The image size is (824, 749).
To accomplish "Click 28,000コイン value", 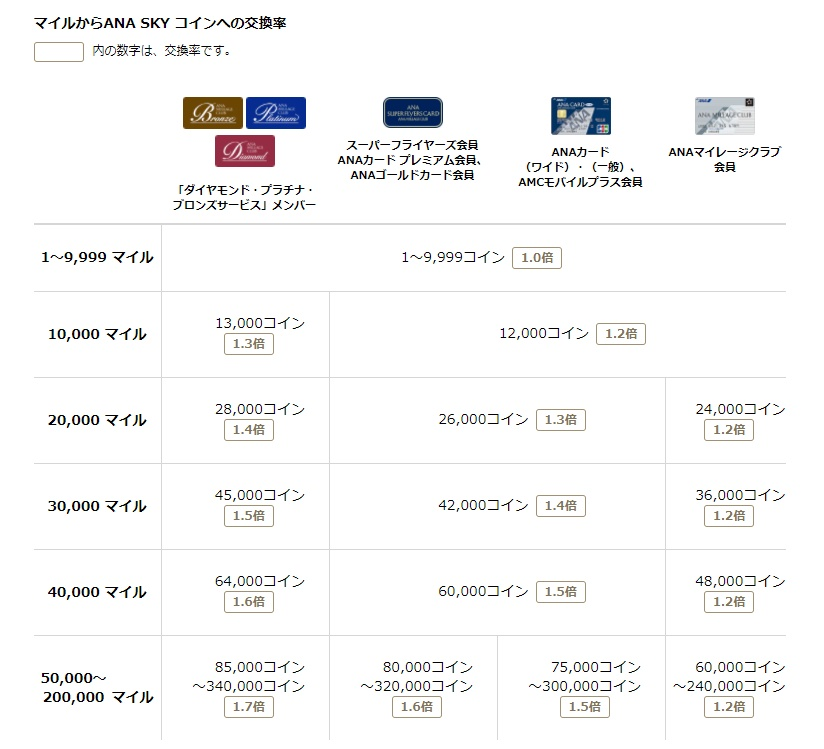I will 260,409.
